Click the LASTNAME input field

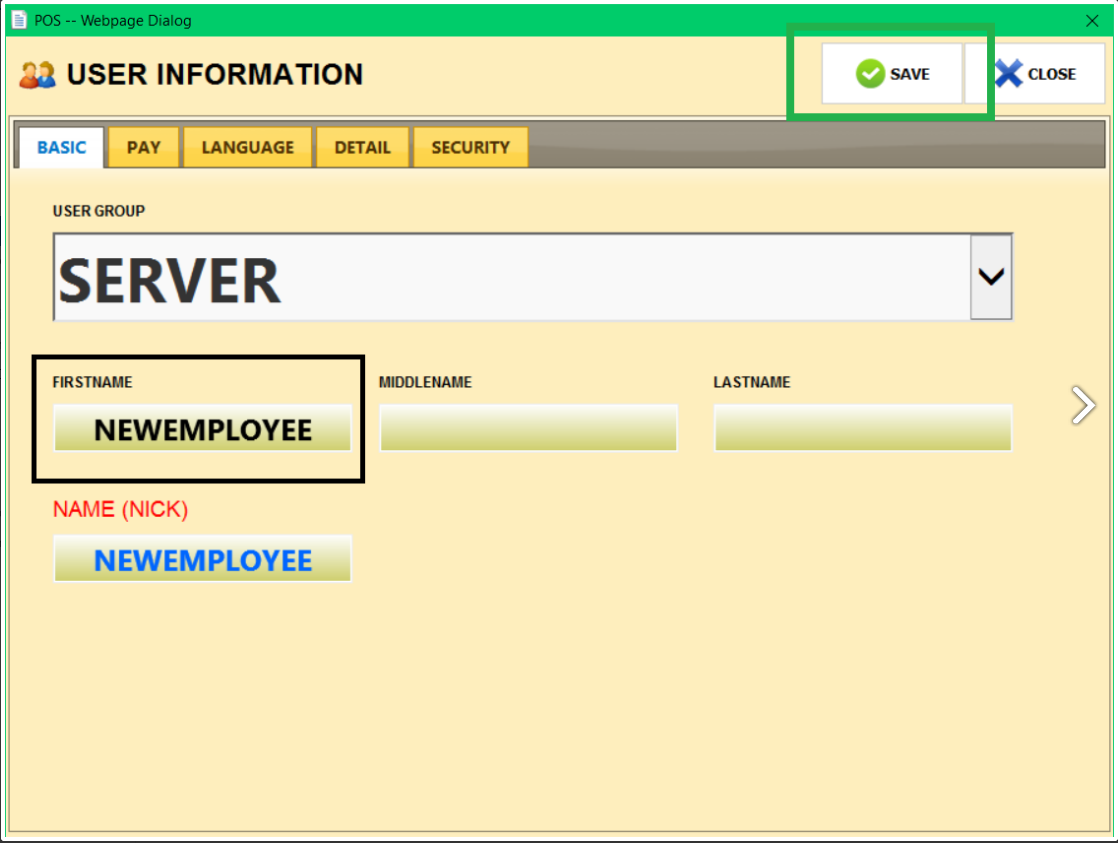(x=863, y=428)
